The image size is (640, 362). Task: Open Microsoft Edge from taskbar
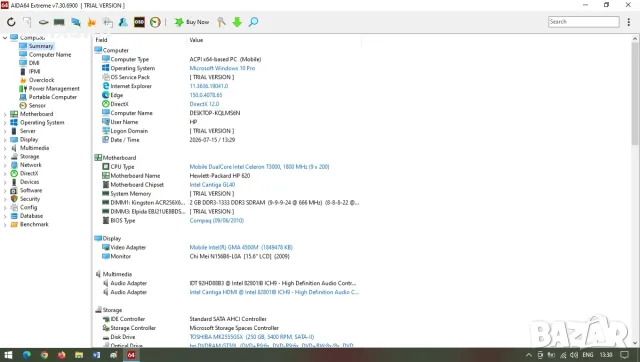pyautogui.click(x=27, y=355)
